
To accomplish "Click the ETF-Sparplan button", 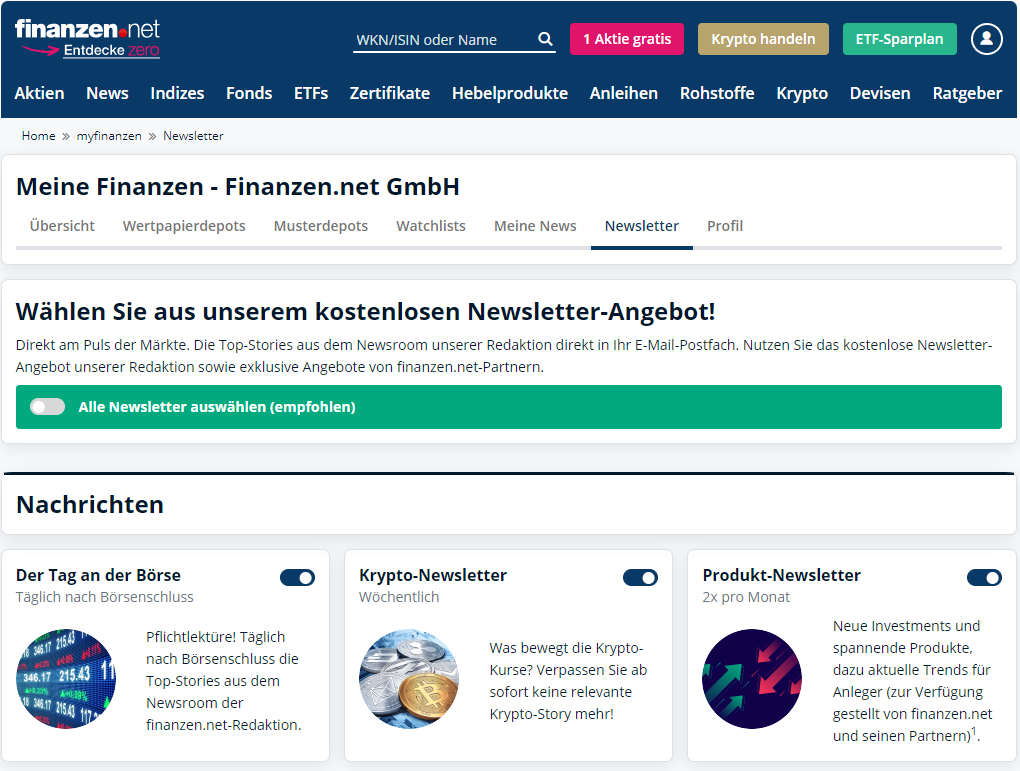I will tap(899, 39).
